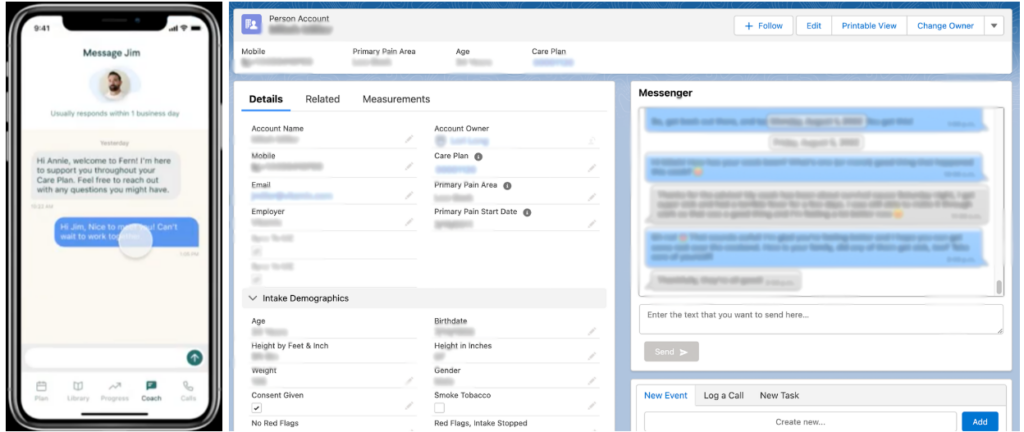Viewport: 1024px width, 432px height.
Task: Open the phone app's Calls tab
Action: pyautogui.click(x=188, y=390)
